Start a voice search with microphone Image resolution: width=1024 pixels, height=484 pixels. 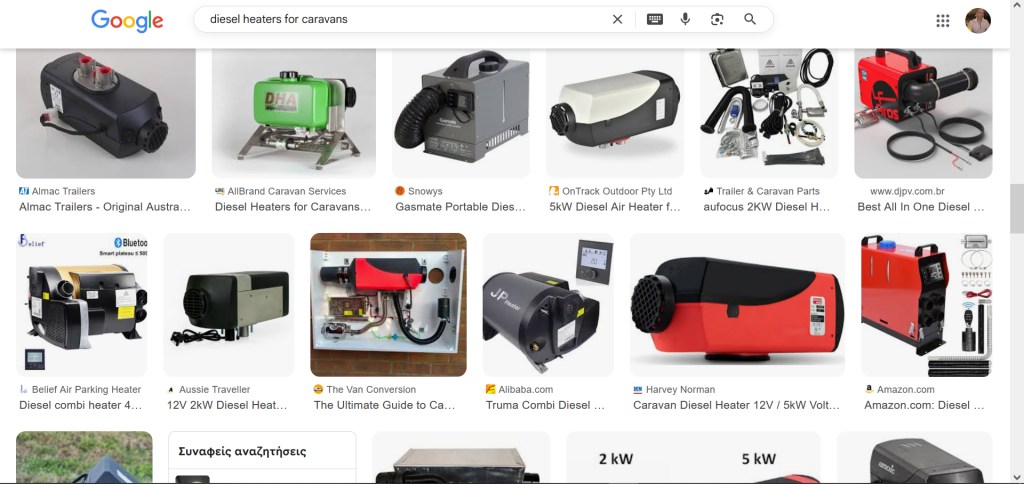click(685, 19)
